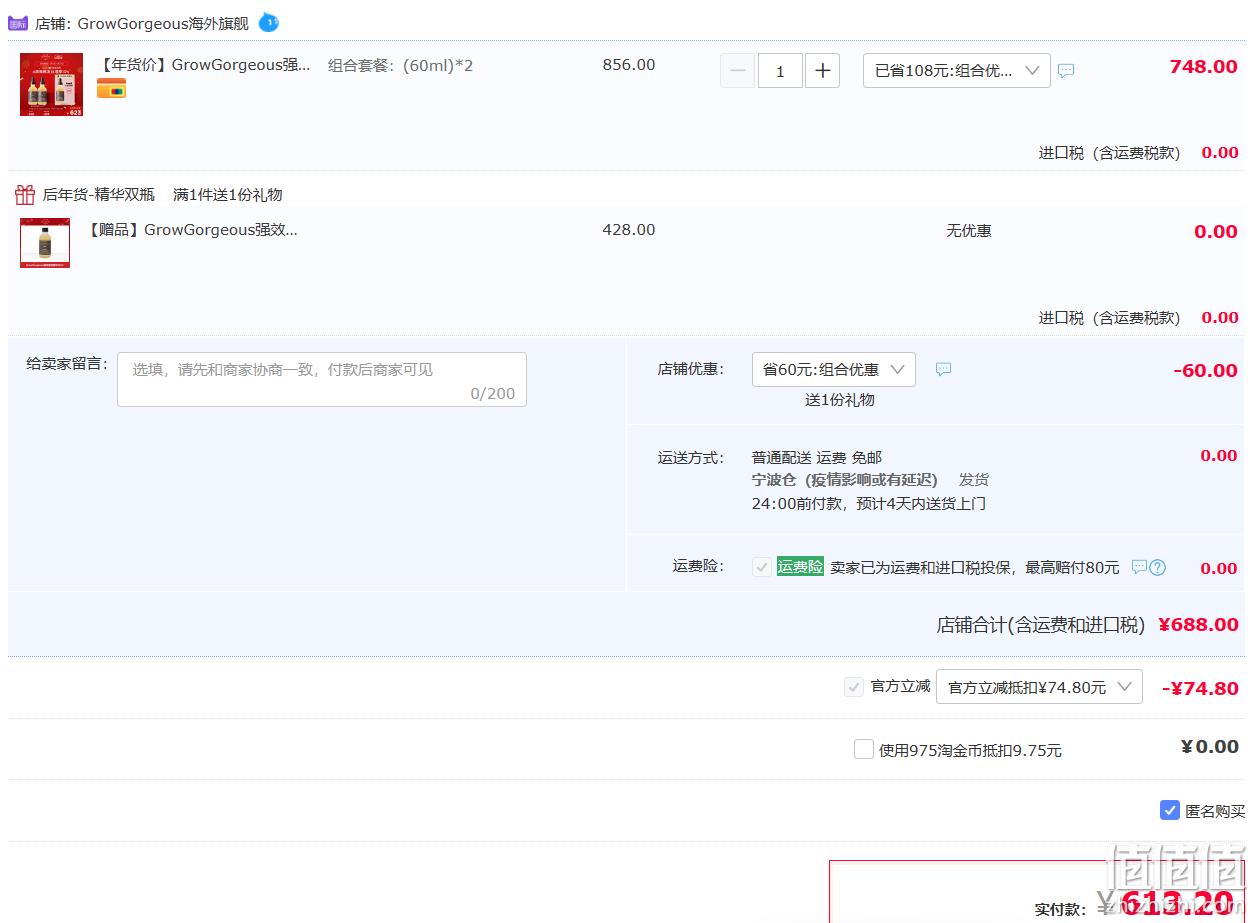Open the GrowGorgeous海外旗舰 store link

click(x=163, y=23)
